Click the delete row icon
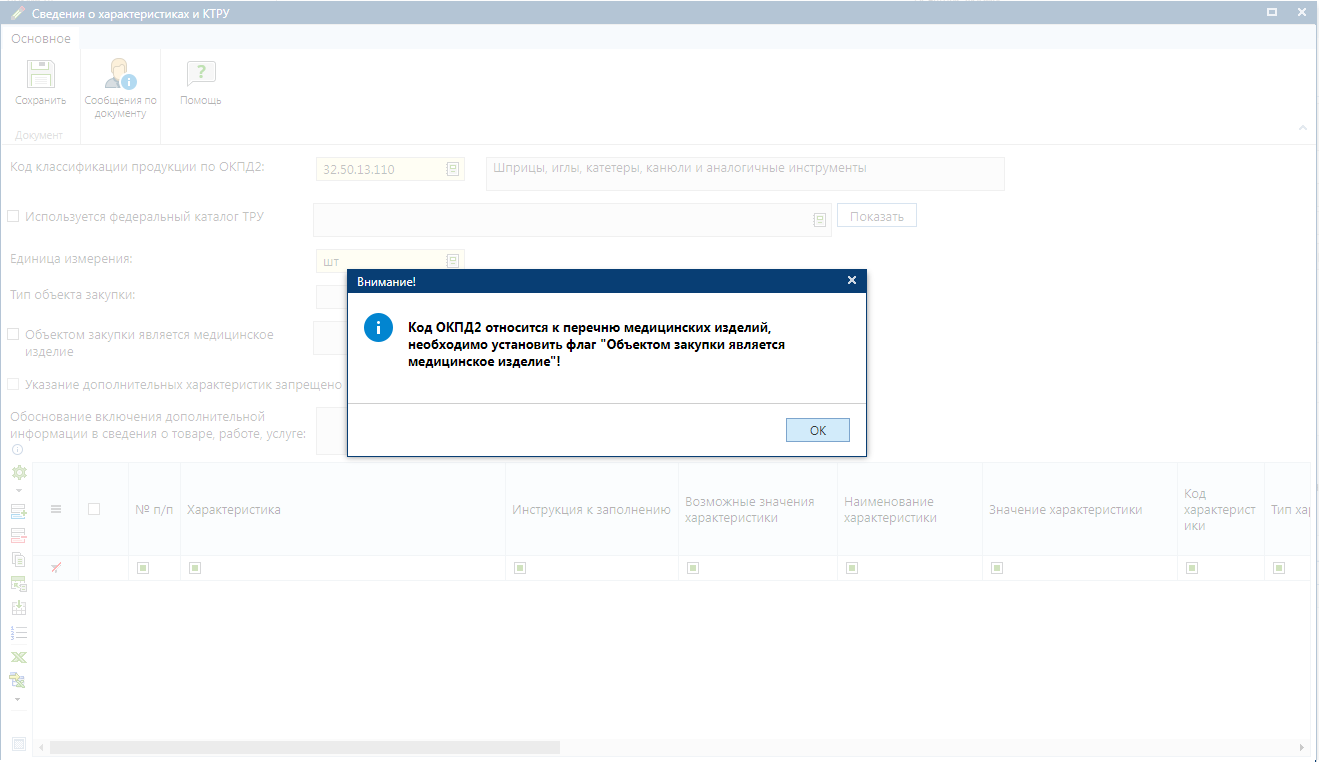1319x762 pixels. pyautogui.click(x=18, y=536)
